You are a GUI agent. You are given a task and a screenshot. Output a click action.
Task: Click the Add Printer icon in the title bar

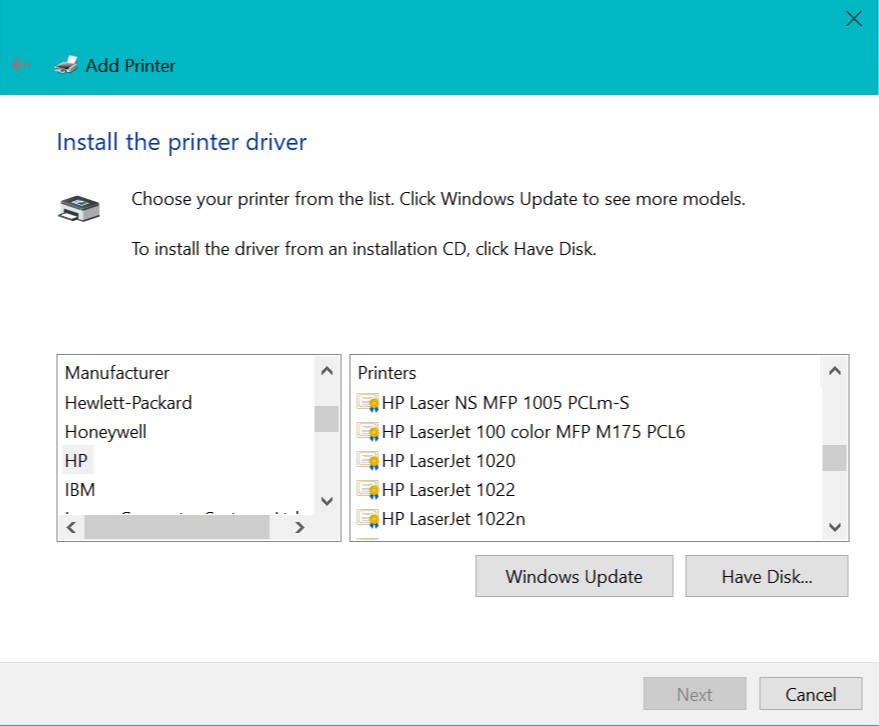(66, 64)
